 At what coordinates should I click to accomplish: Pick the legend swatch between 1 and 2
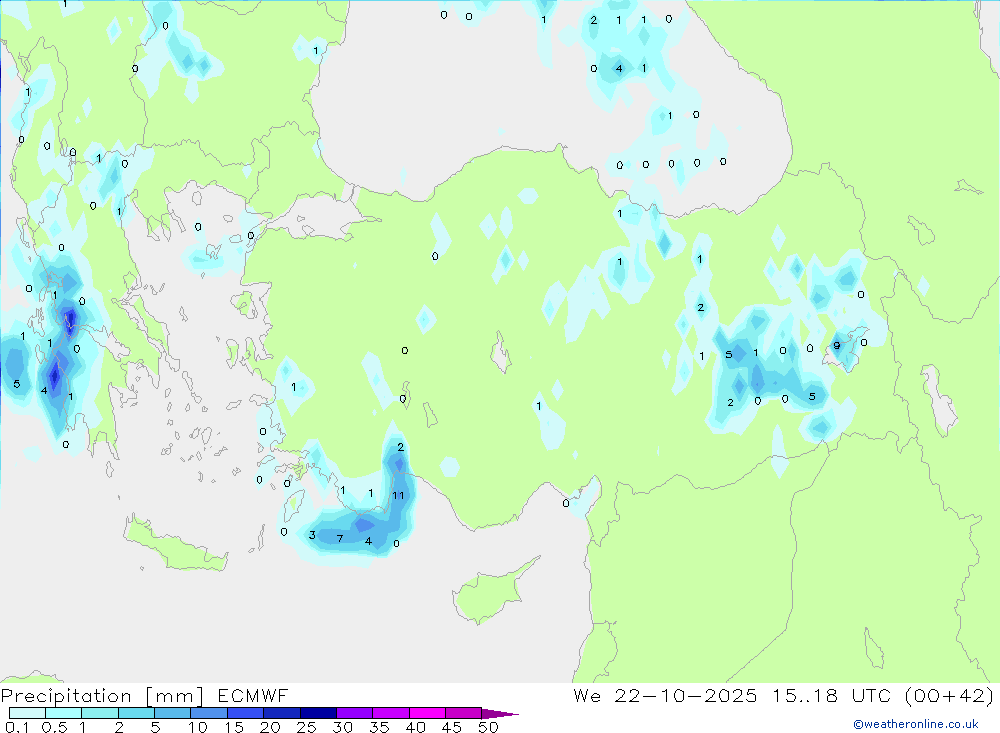tap(100, 713)
